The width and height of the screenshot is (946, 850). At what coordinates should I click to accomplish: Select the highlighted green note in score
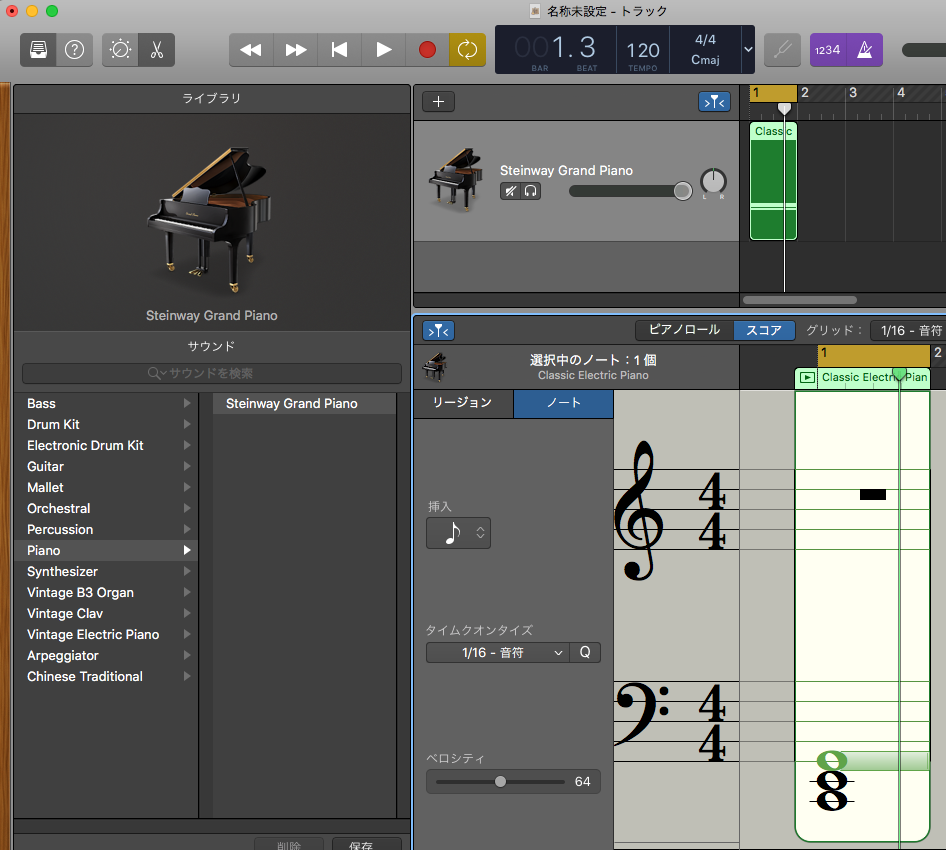(831, 760)
